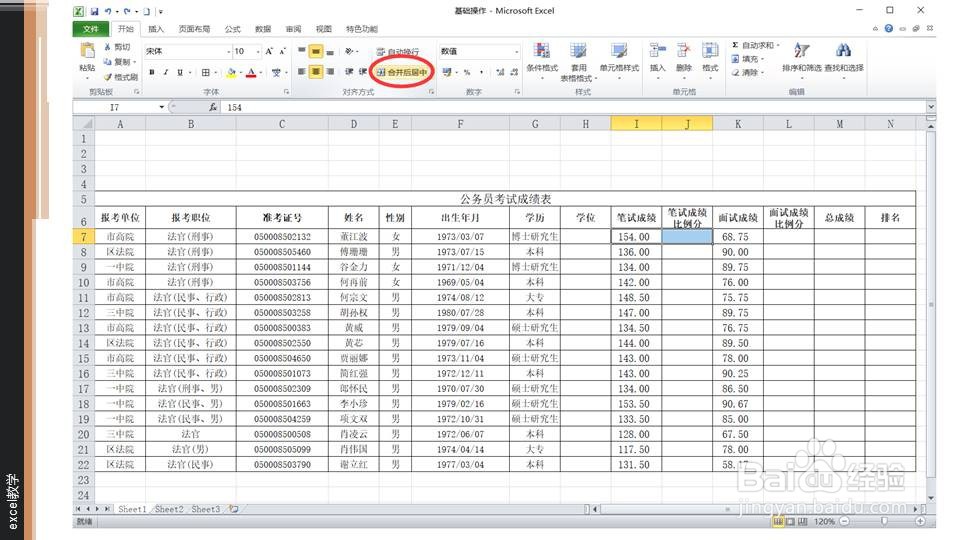Switch to the Sheet2 worksheet tab
Viewport: 960px width, 540px height.
pyautogui.click(x=169, y=509)
